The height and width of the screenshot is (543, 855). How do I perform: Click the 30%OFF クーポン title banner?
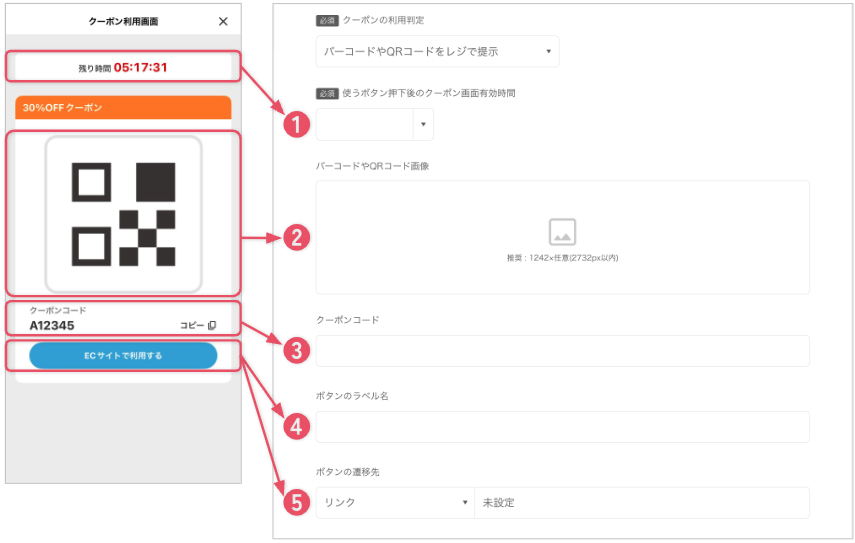pyautogui.click(x=123, y=107)
